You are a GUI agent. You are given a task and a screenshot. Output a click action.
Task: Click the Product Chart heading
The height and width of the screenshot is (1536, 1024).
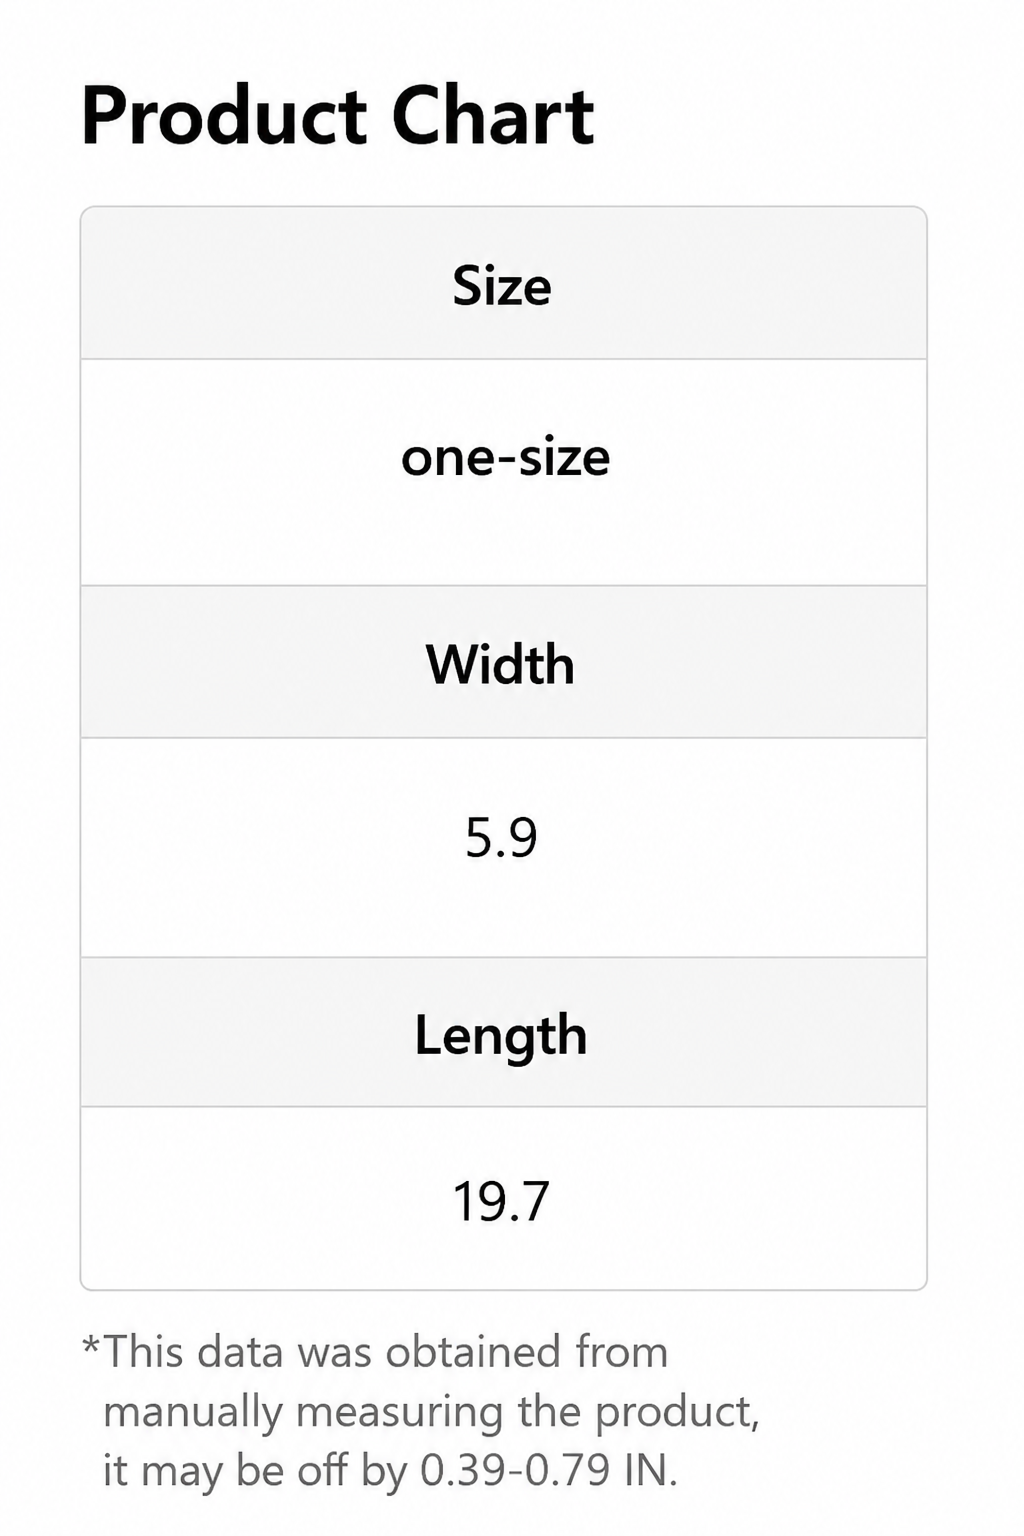[338, 116]
